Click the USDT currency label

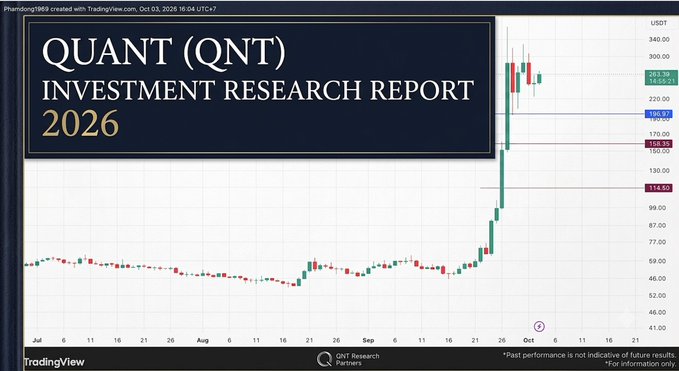[x=659, y=23]
